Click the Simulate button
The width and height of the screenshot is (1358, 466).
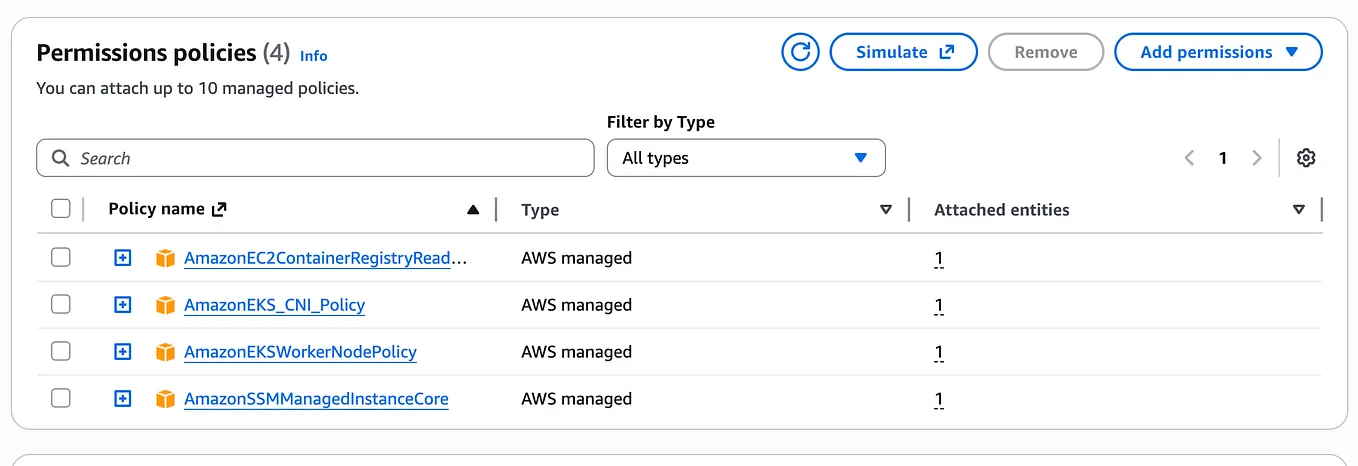(904, 52)
